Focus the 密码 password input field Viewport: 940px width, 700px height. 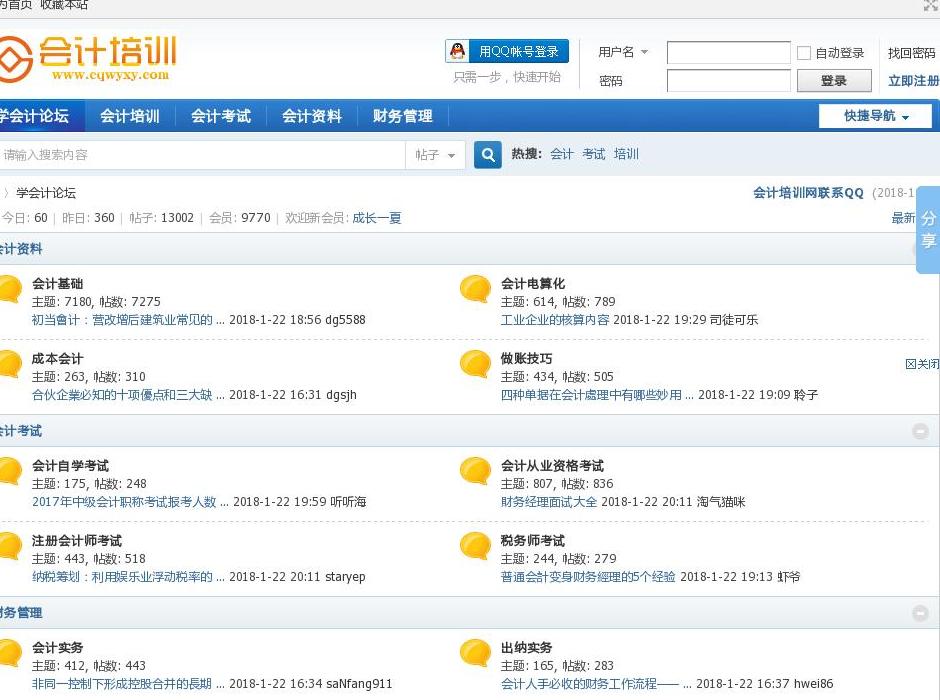pyautogui.click(x=728, y=80)
